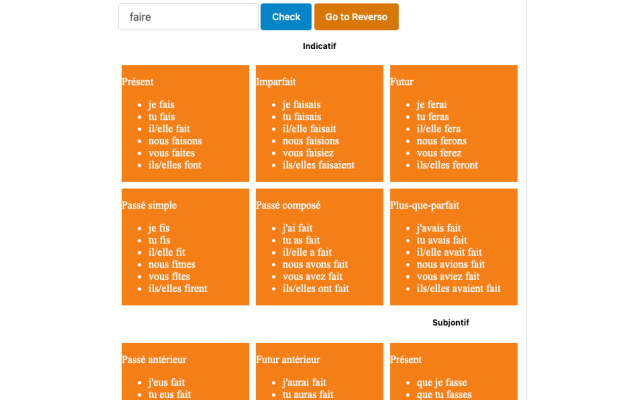Click "ils/elles ont fait" in Passé composé
The height and width of the screenshot is (400, 640).
tap(315, 289)
